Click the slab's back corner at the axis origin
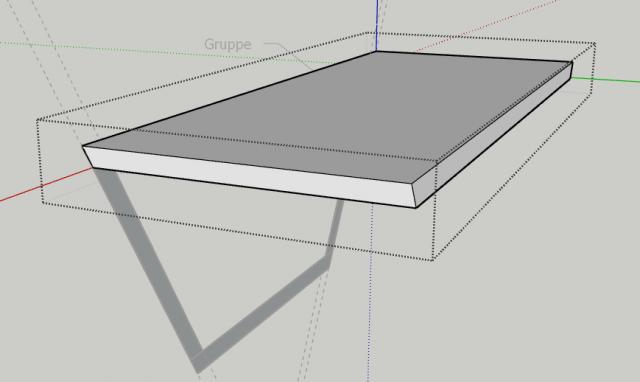 pos(376,52)
